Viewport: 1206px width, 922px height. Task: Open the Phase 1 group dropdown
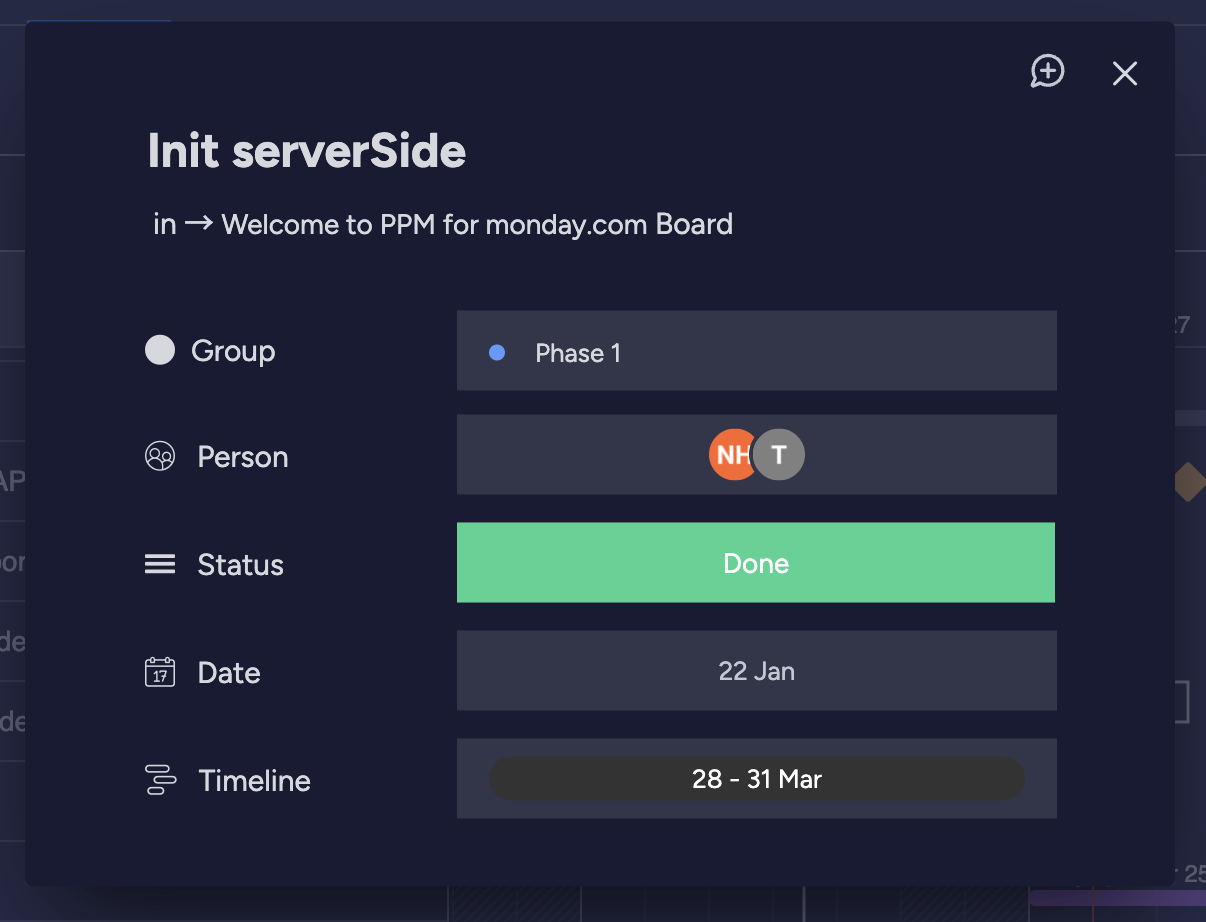756,351
